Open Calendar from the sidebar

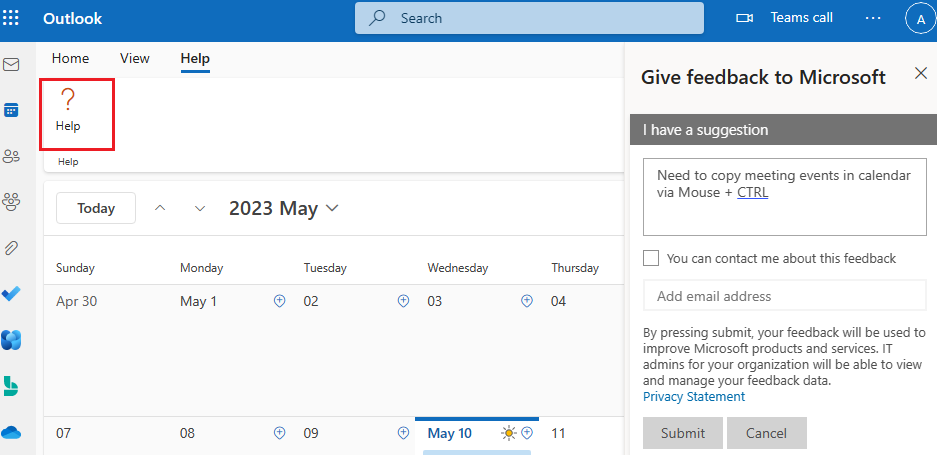tap(11, 110)
